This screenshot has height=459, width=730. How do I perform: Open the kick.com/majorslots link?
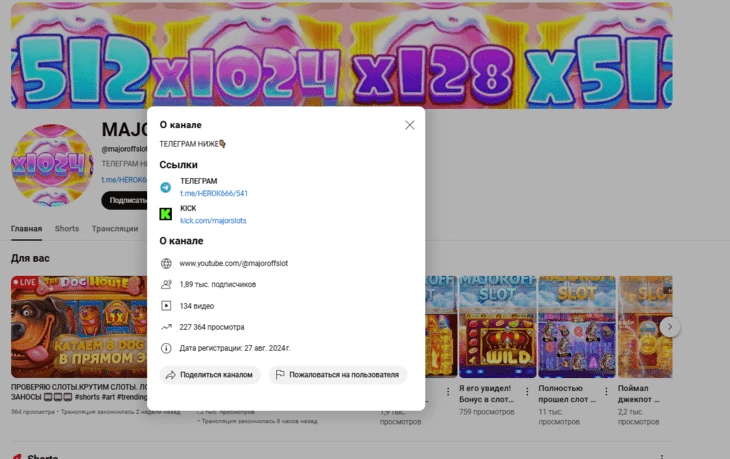click(x=213, y=221)
